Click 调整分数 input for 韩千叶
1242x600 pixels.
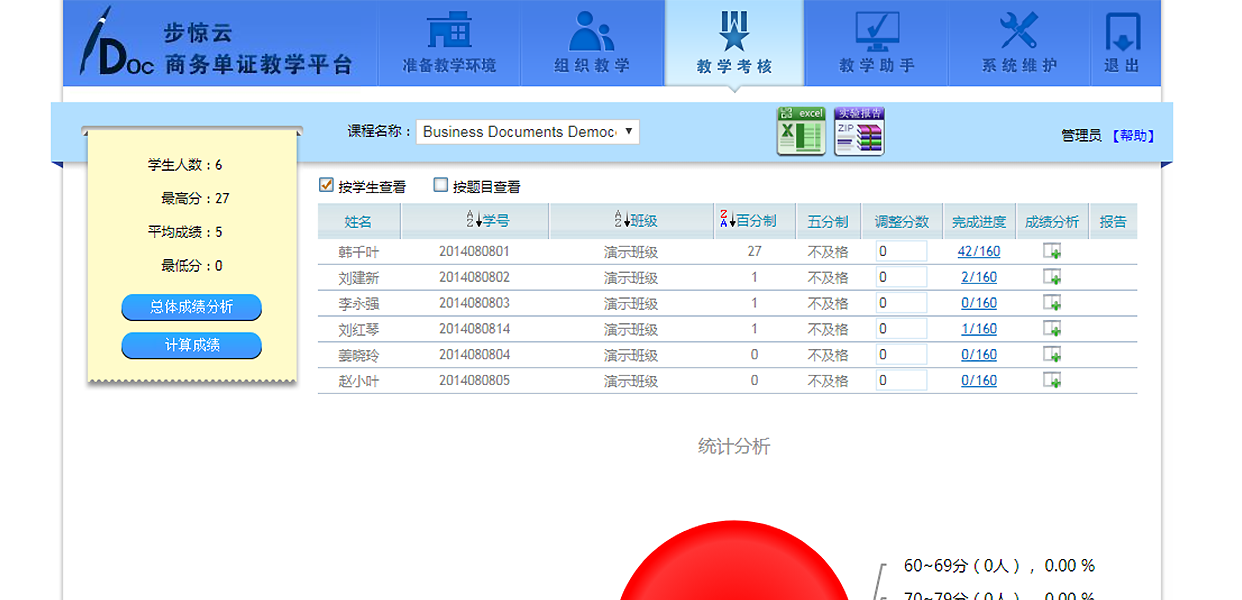(901, 252)
